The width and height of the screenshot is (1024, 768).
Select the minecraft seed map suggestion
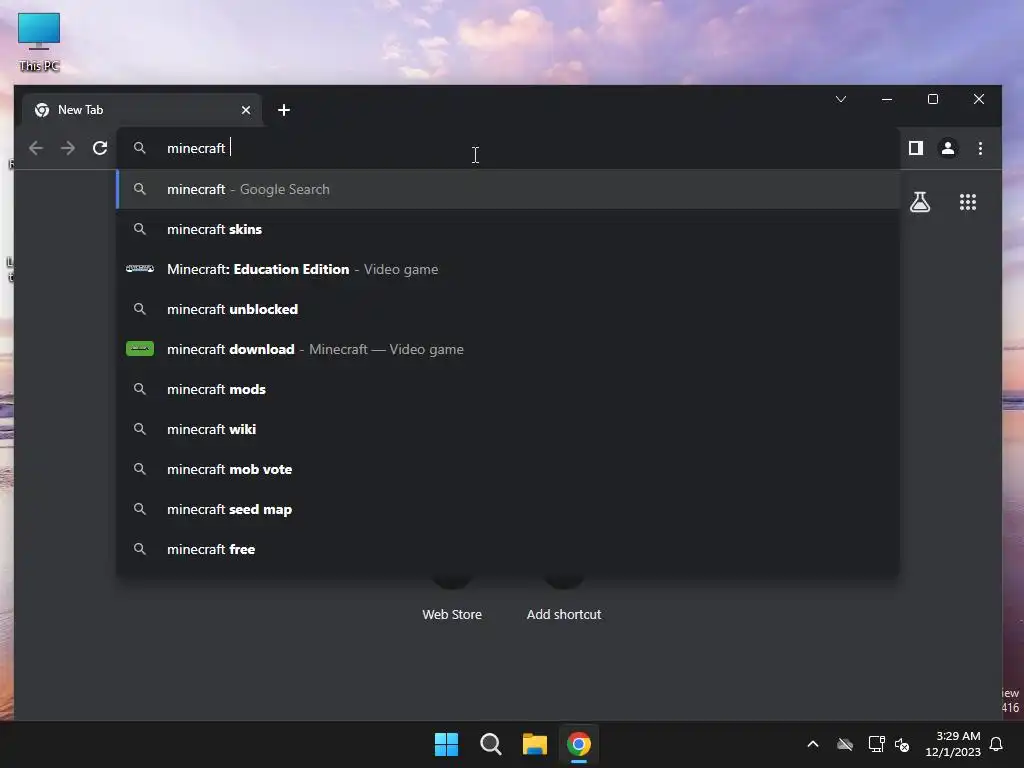(x=508, y=509)
